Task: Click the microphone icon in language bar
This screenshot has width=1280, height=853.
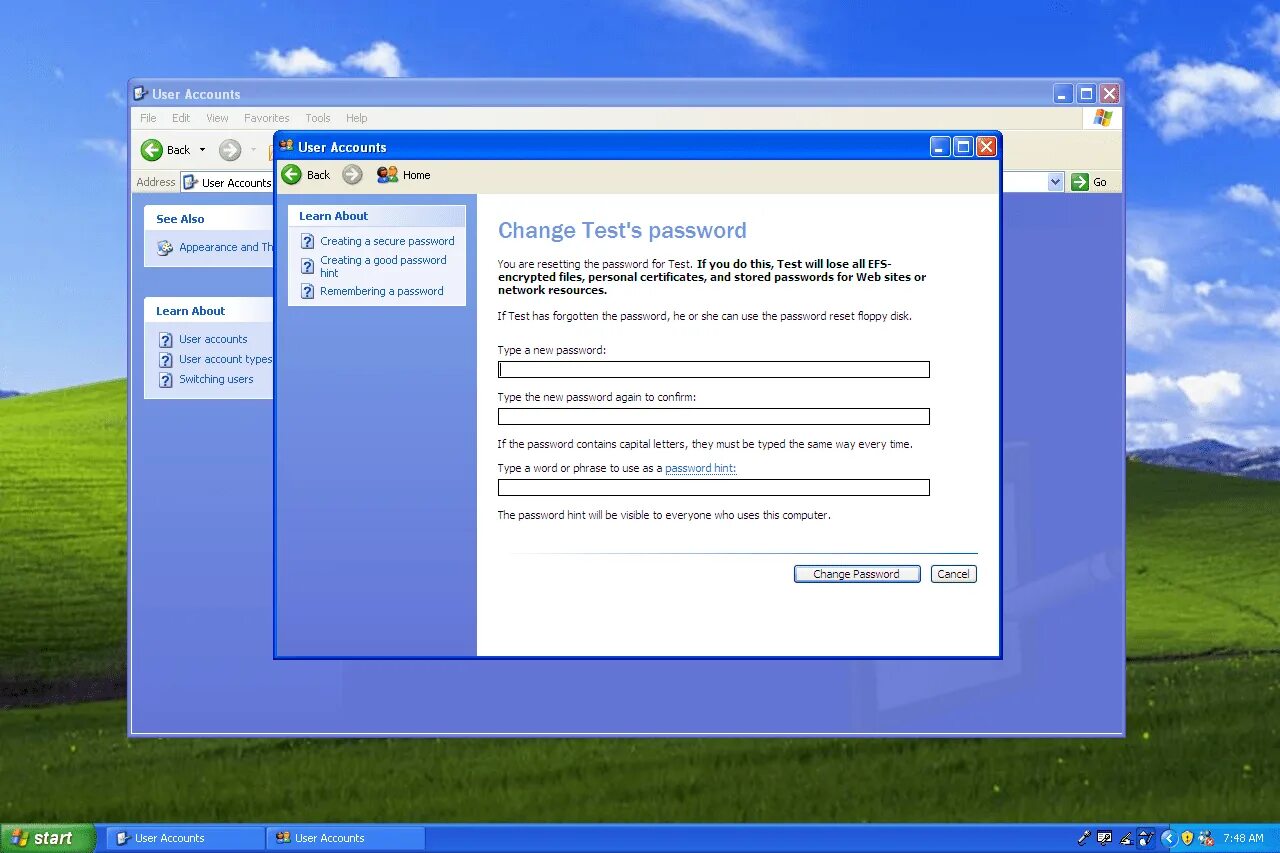Action: click(x=1084, y=838)
